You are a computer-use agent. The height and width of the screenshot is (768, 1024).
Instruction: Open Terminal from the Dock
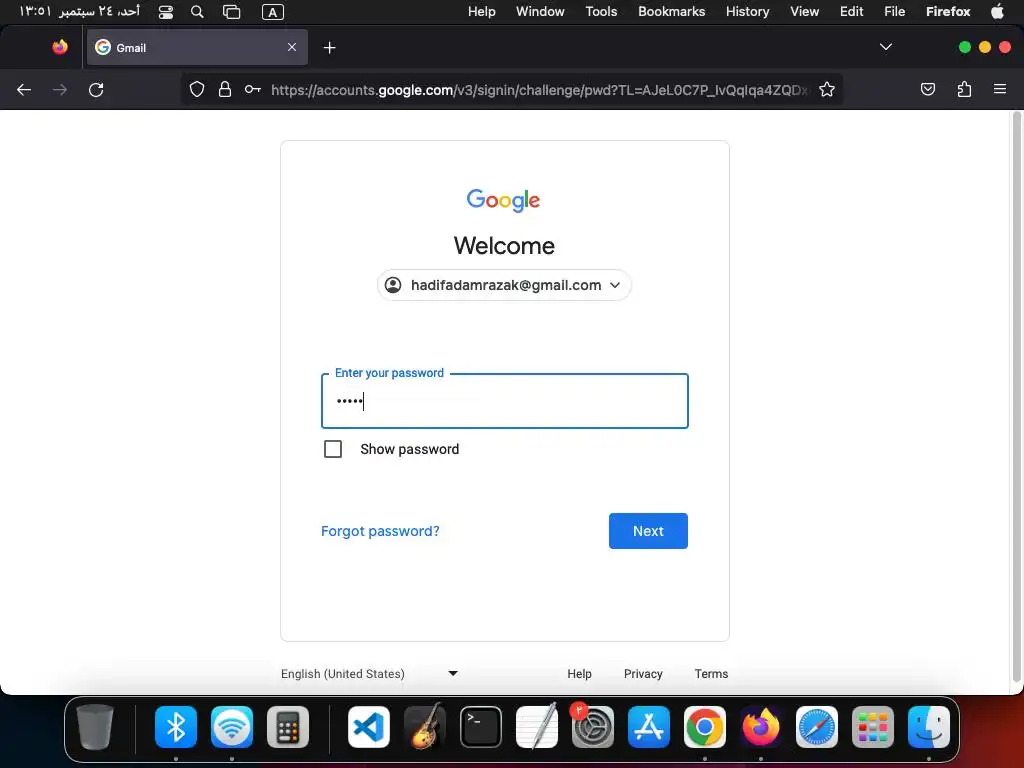click(481, 727)
